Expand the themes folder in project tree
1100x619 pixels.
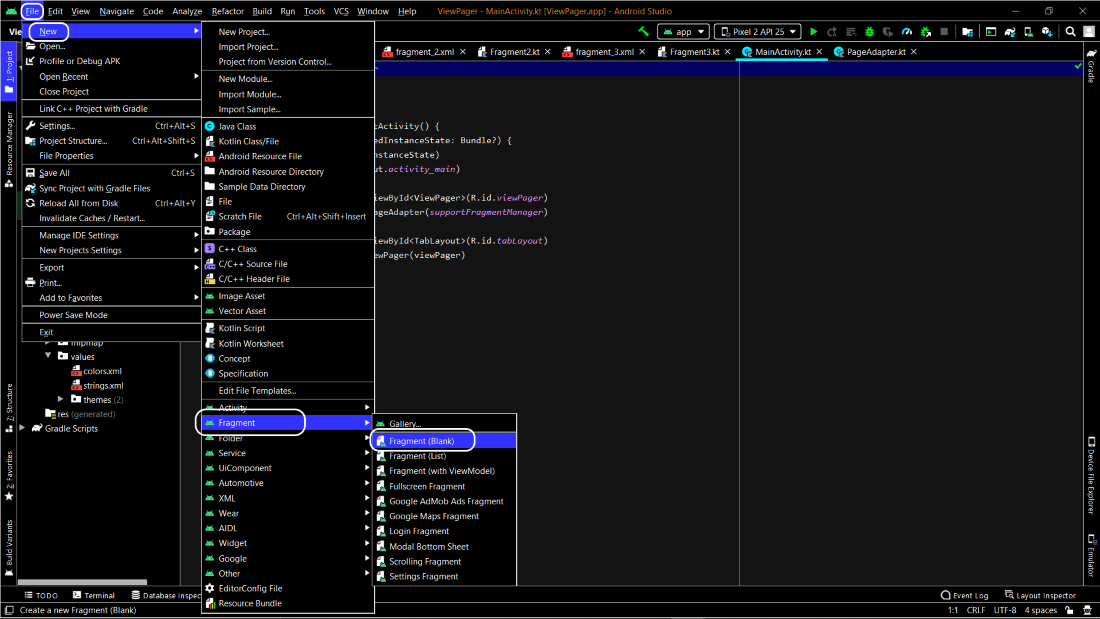[x=61, y=399]
